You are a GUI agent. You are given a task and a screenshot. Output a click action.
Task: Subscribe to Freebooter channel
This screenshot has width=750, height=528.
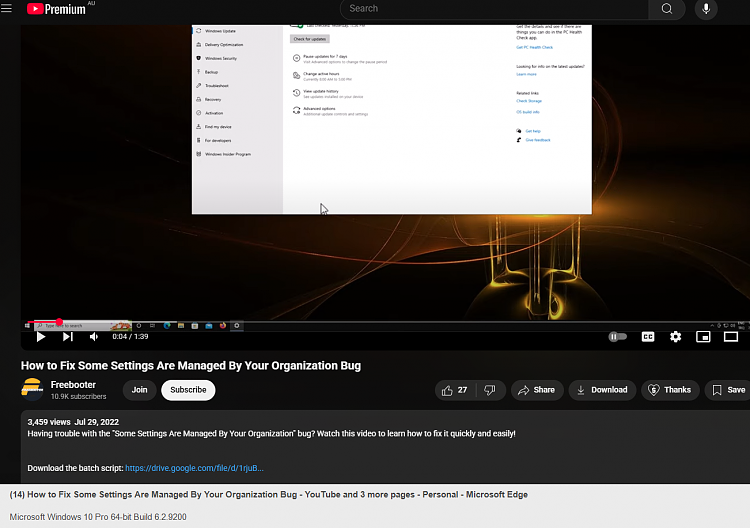pyautogui.click(x=188, y=390)
